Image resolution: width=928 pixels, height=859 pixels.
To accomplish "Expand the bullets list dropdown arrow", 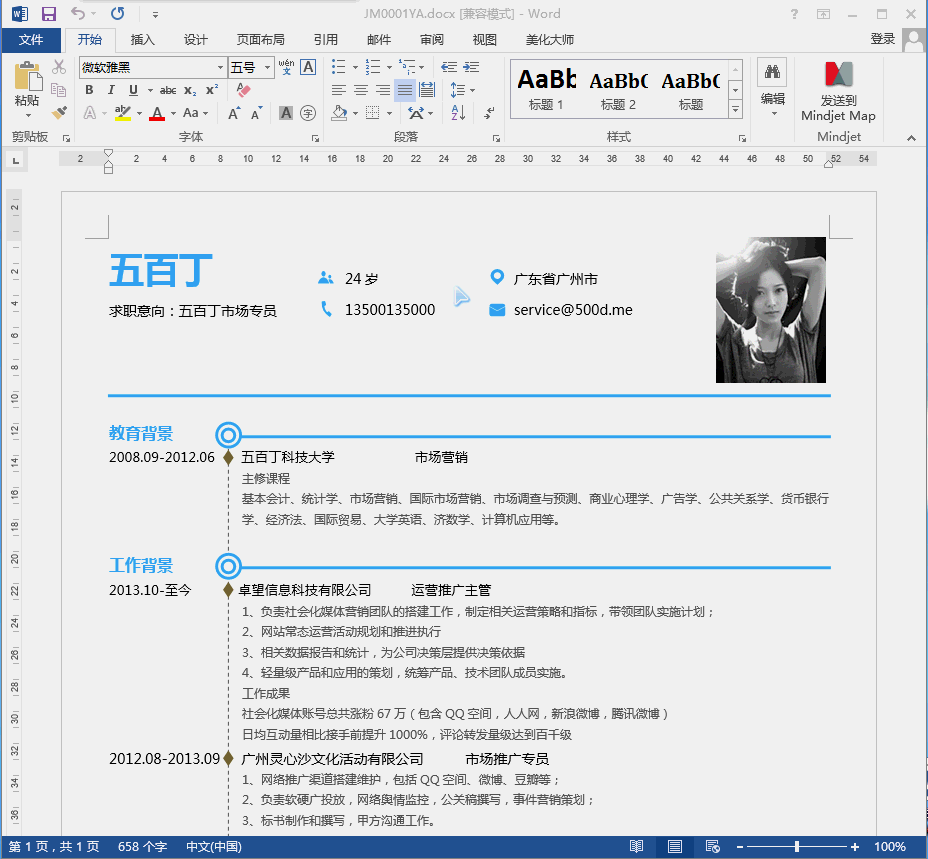I will [x=355, y=67].
